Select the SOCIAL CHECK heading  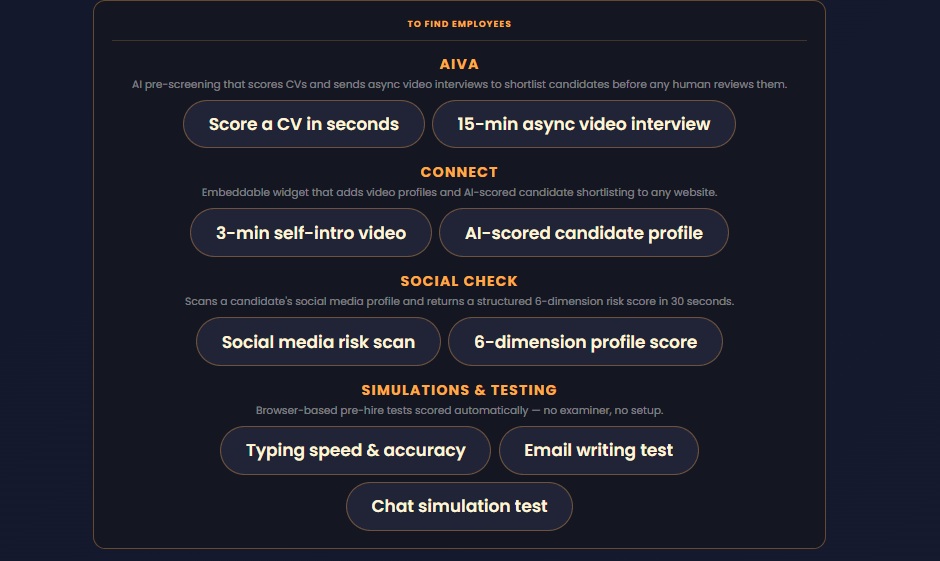click(459, 281)
